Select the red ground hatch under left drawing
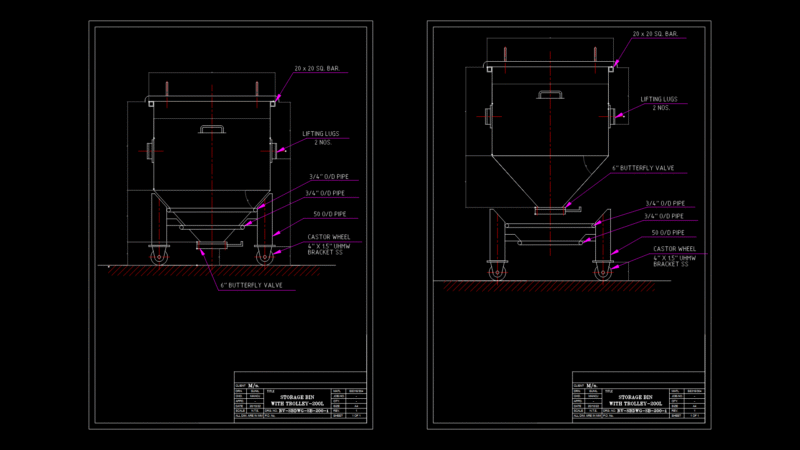Viewport: 800px width, 450px height. point(214,271)
